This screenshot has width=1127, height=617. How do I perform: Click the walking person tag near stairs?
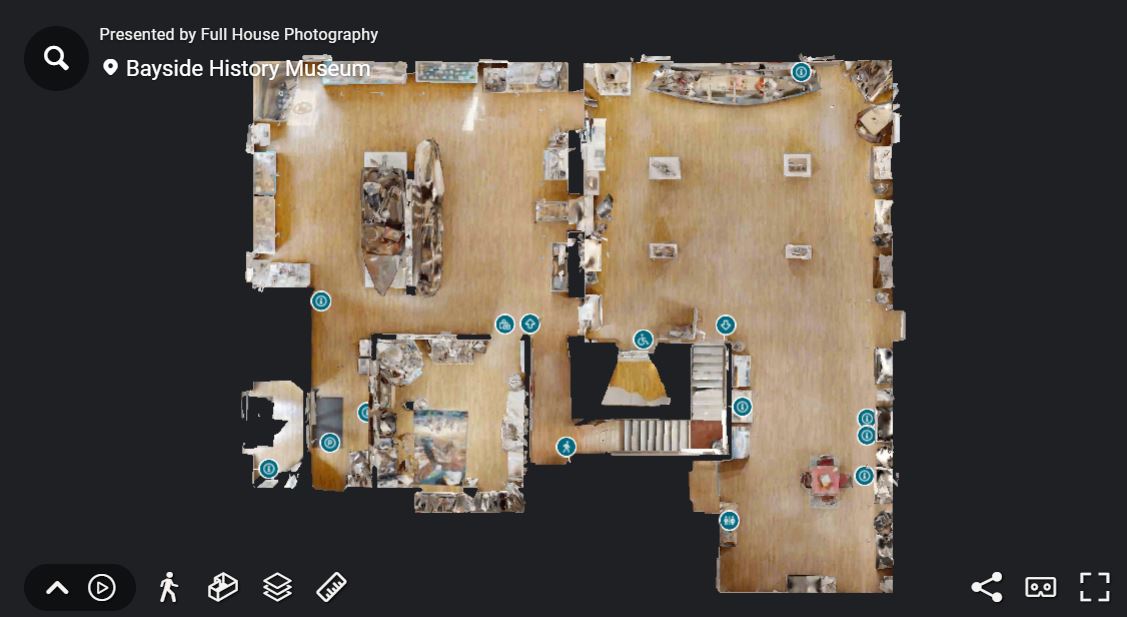tap(566, 447)
